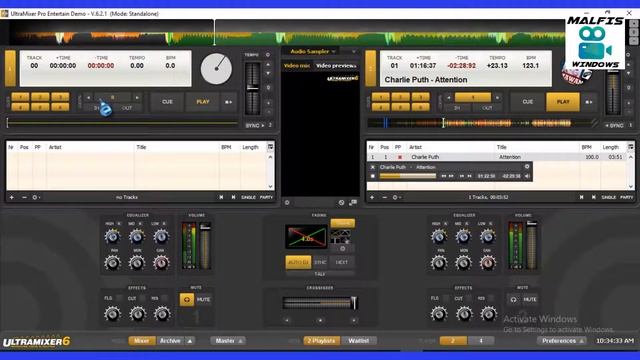Image resolution: width=640 pixels, height=360 pixels.
Task: Increase the loop length on the right deck
Action: [497, 98]
